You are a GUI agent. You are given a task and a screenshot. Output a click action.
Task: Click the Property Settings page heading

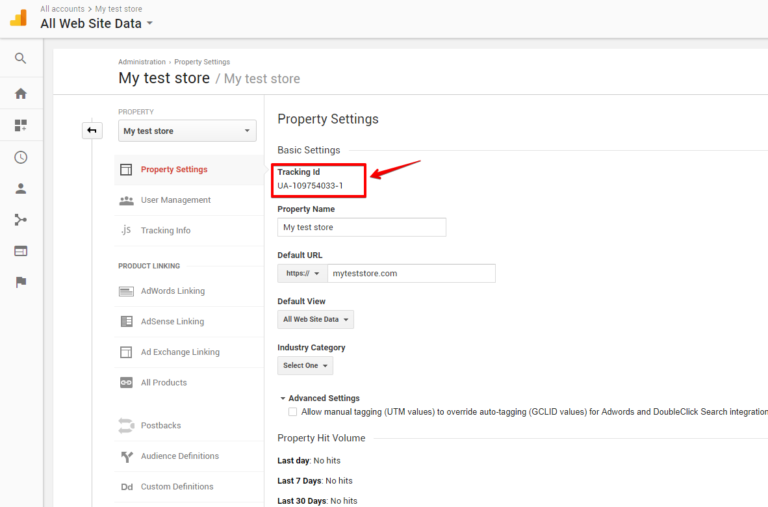click(328, 119)
